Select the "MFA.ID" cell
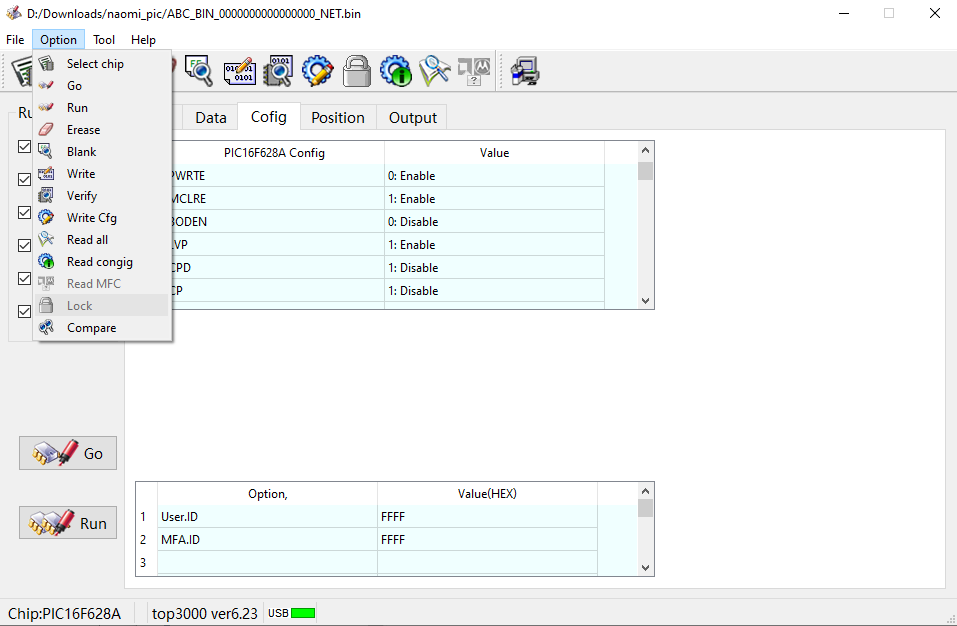 (267, 540)
